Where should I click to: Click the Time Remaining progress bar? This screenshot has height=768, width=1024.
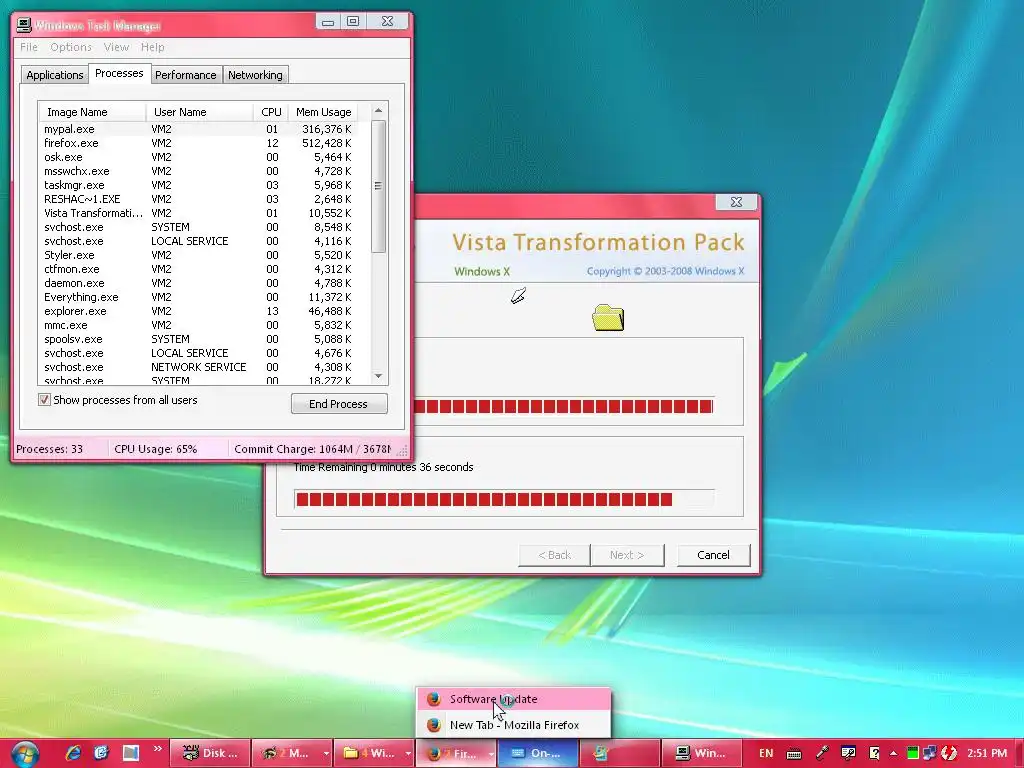click(504, 500)
